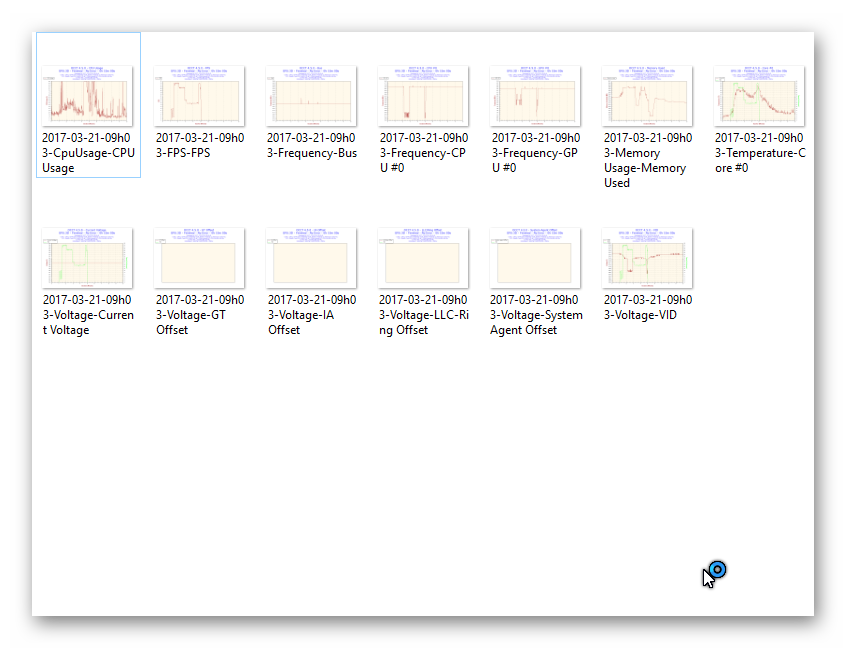Click the FPS-FPS graph thumbnail
The image size is (846, 670).
tap(199, 97)
